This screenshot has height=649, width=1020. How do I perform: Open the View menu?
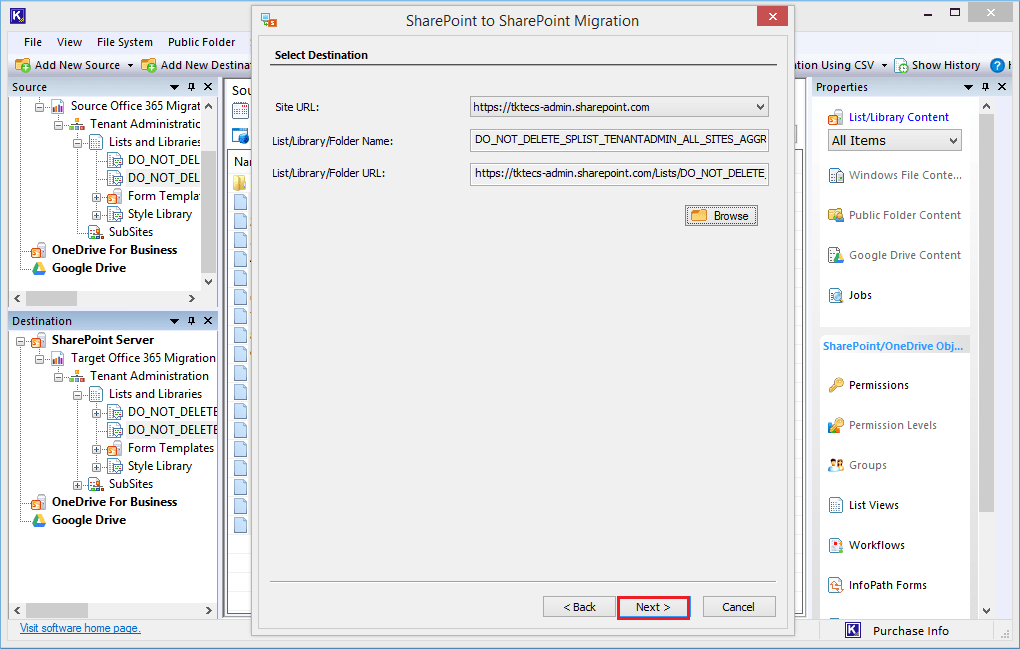click(x=69, y=42)
